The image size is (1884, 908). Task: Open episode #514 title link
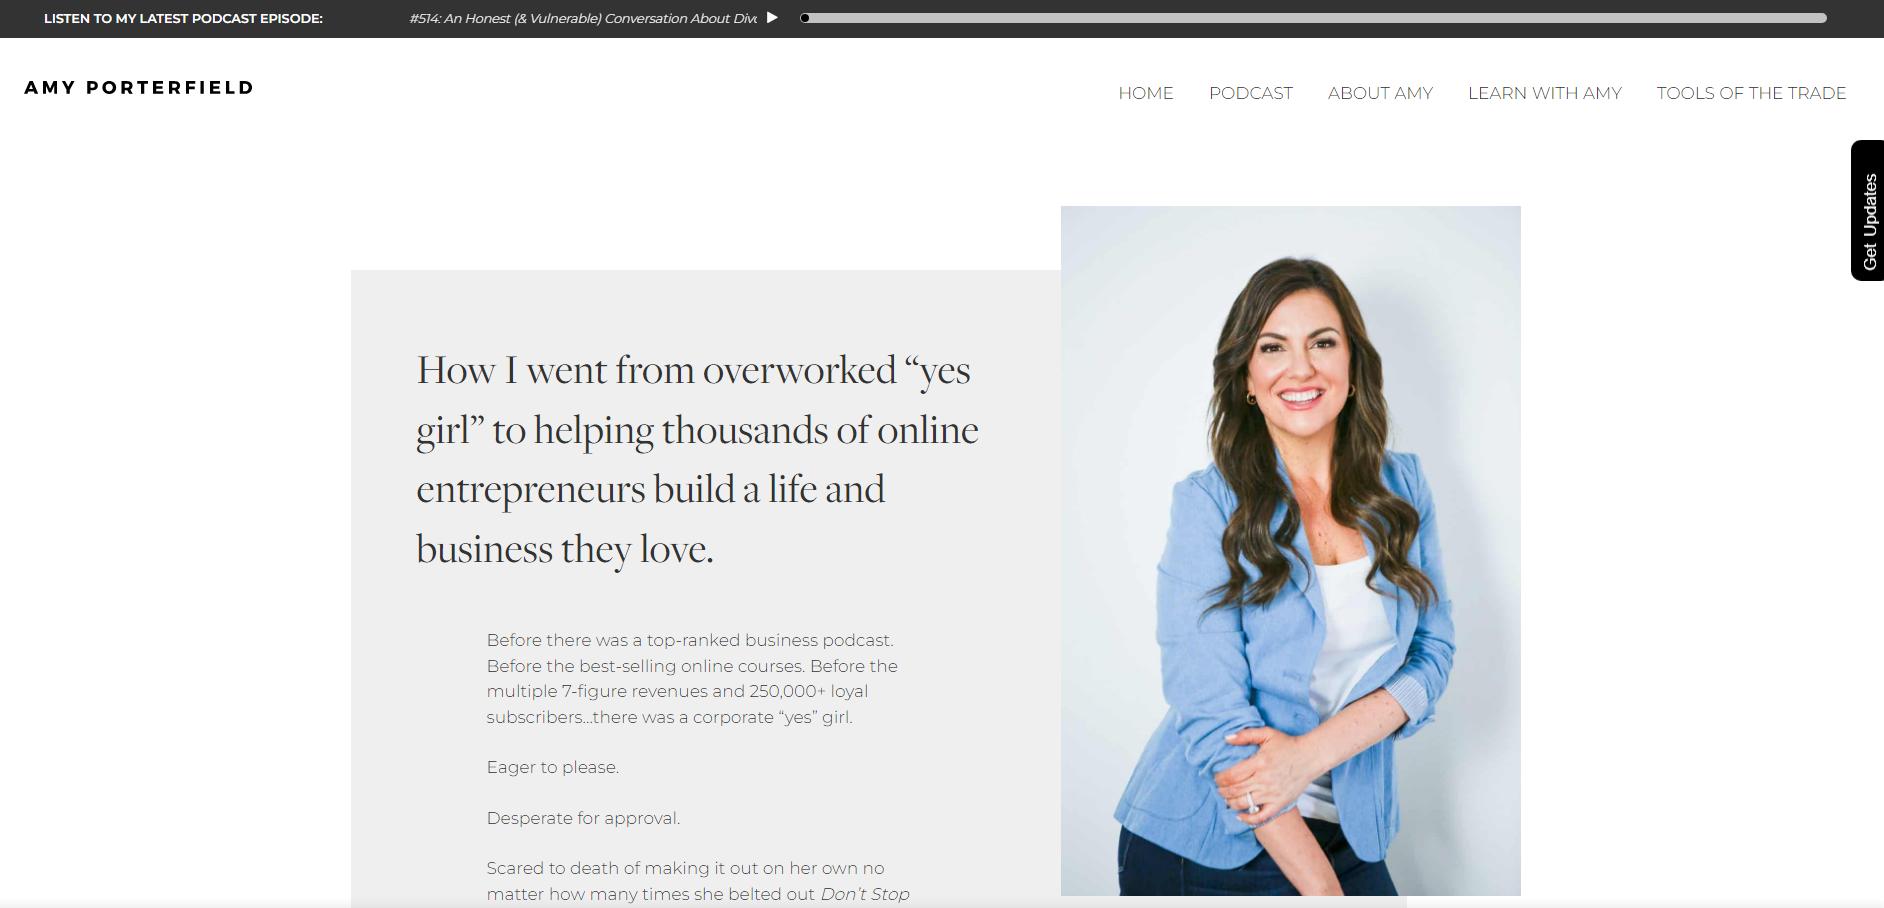582,18
